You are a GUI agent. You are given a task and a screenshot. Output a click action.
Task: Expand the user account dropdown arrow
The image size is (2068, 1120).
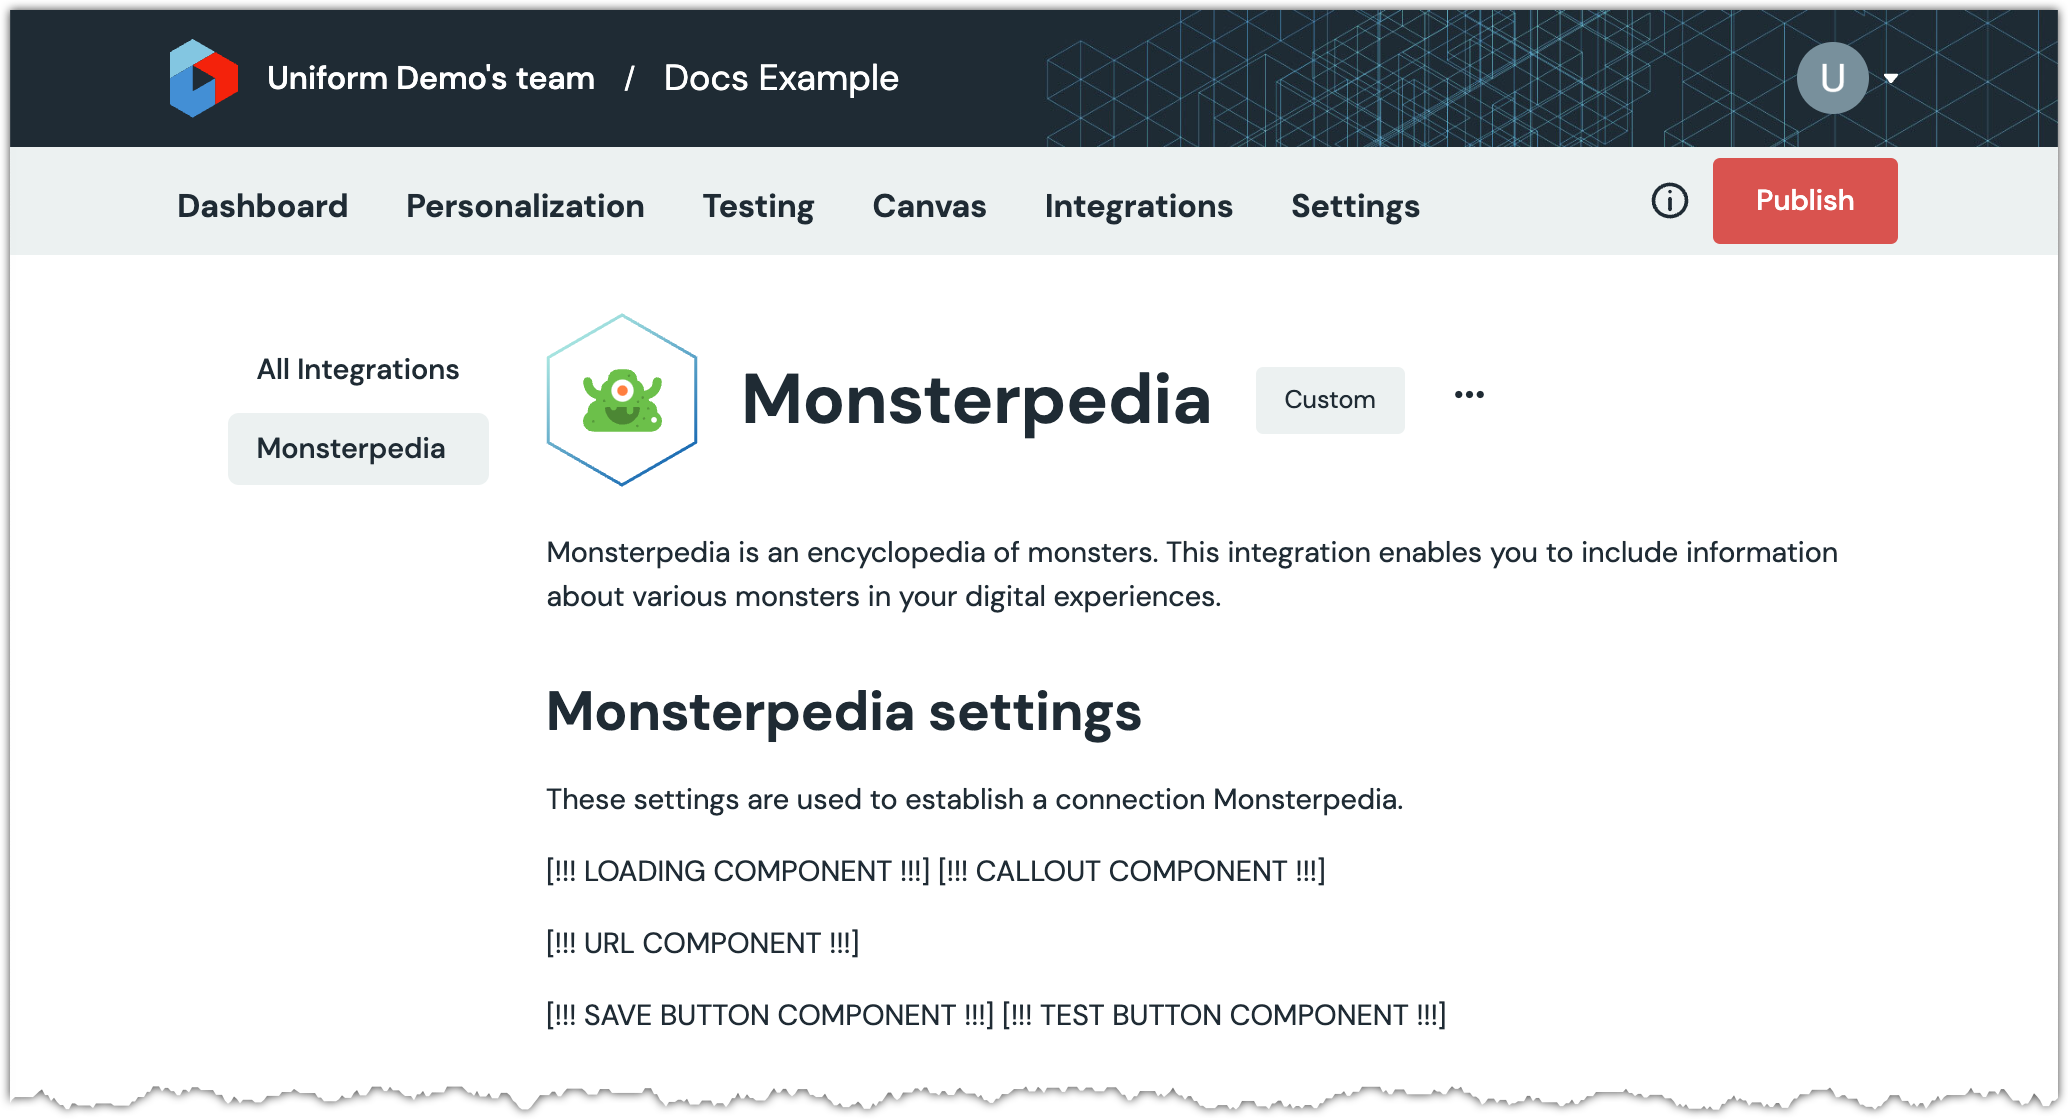pos(1890,78)
